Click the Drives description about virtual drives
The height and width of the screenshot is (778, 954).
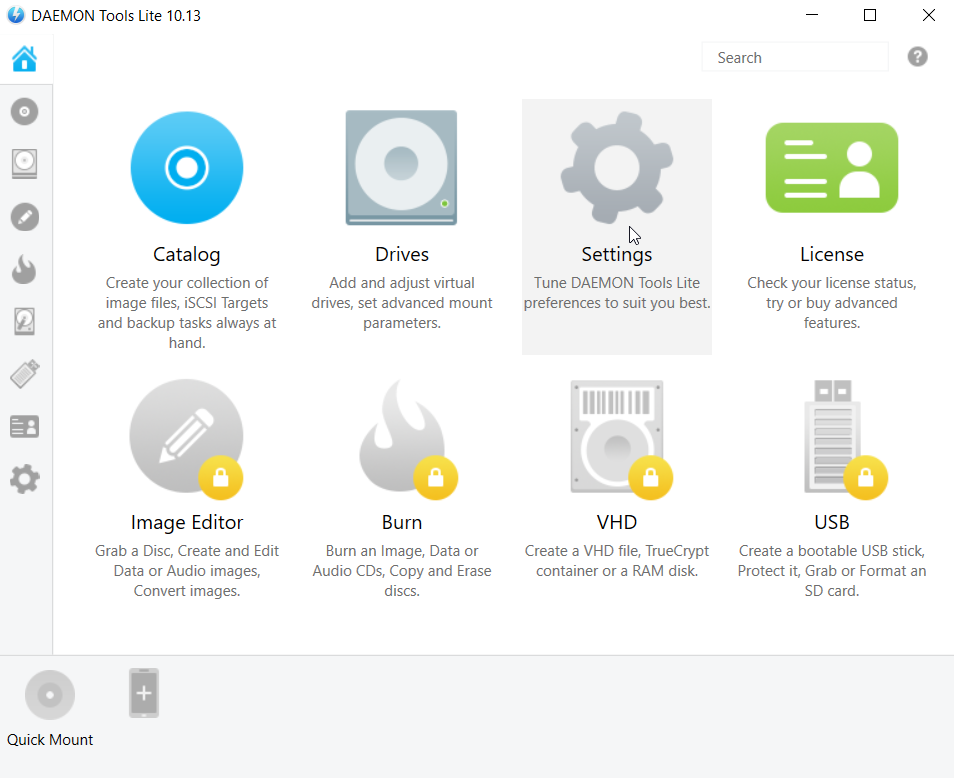402,303
